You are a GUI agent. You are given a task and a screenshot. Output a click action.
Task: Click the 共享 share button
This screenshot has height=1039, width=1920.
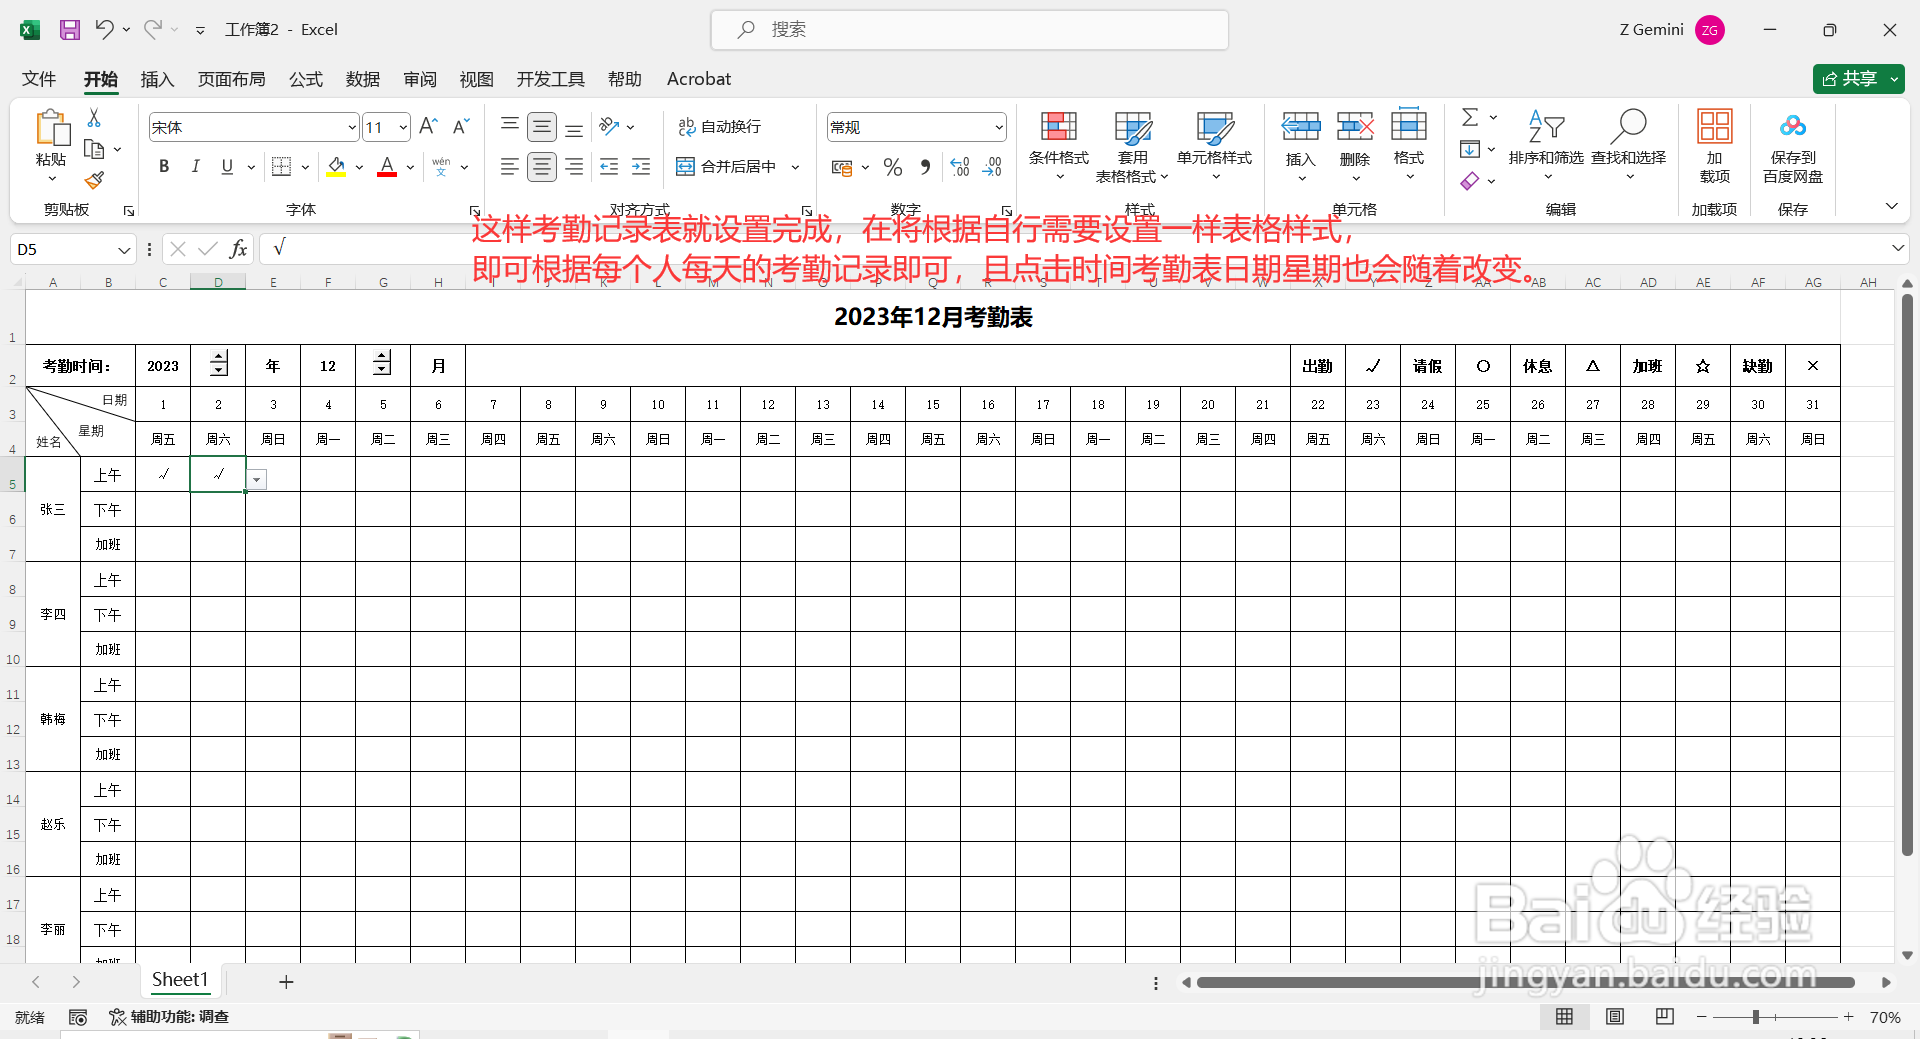coord(1858,78)
